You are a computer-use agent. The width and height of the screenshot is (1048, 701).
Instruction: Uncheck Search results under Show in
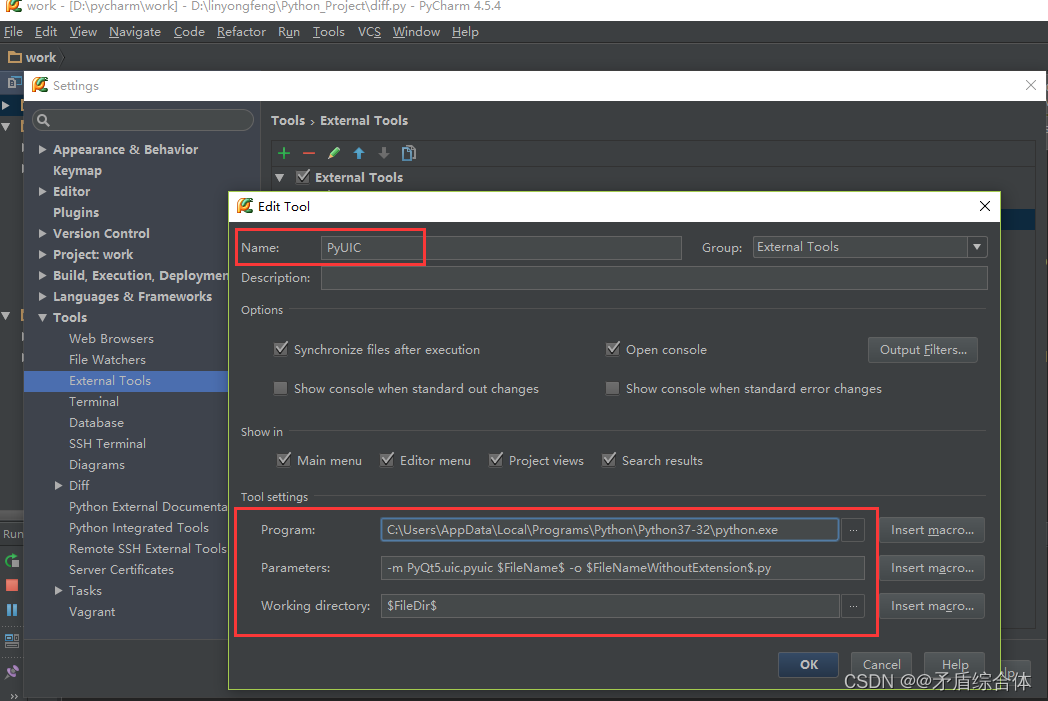coord(608,460)
